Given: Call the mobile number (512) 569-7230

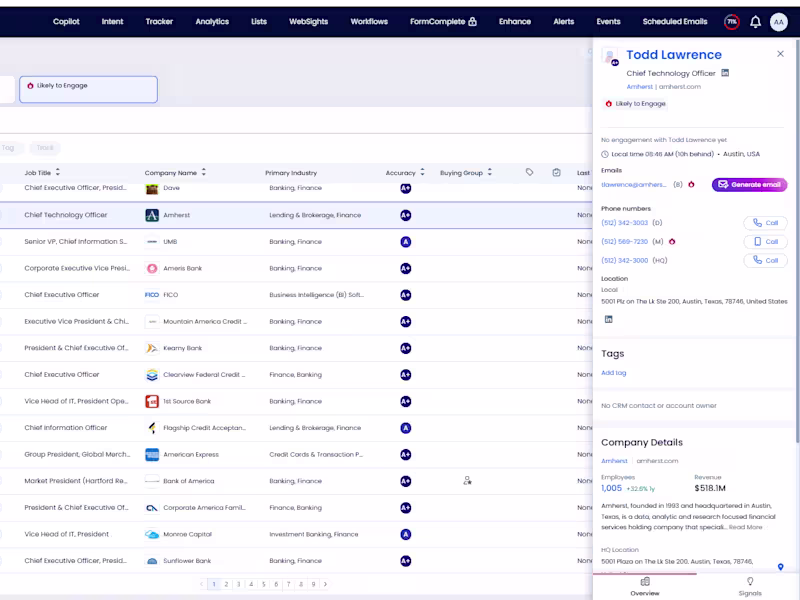Looking at the screenshot, I should (765, 242).
